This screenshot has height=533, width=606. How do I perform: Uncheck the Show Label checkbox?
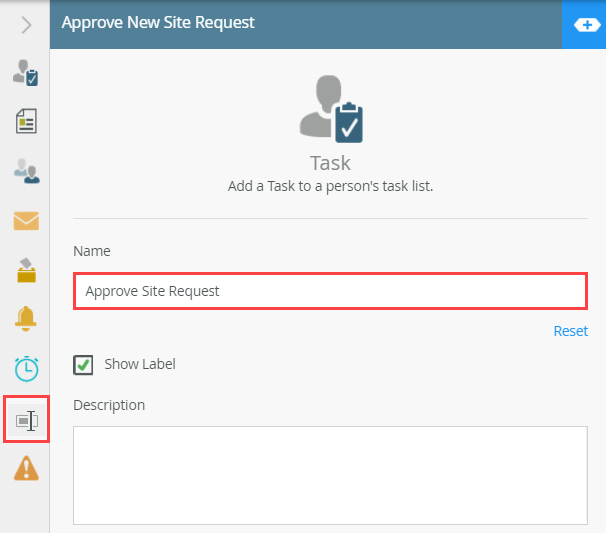pyautogui.click(x=83, y=365)
